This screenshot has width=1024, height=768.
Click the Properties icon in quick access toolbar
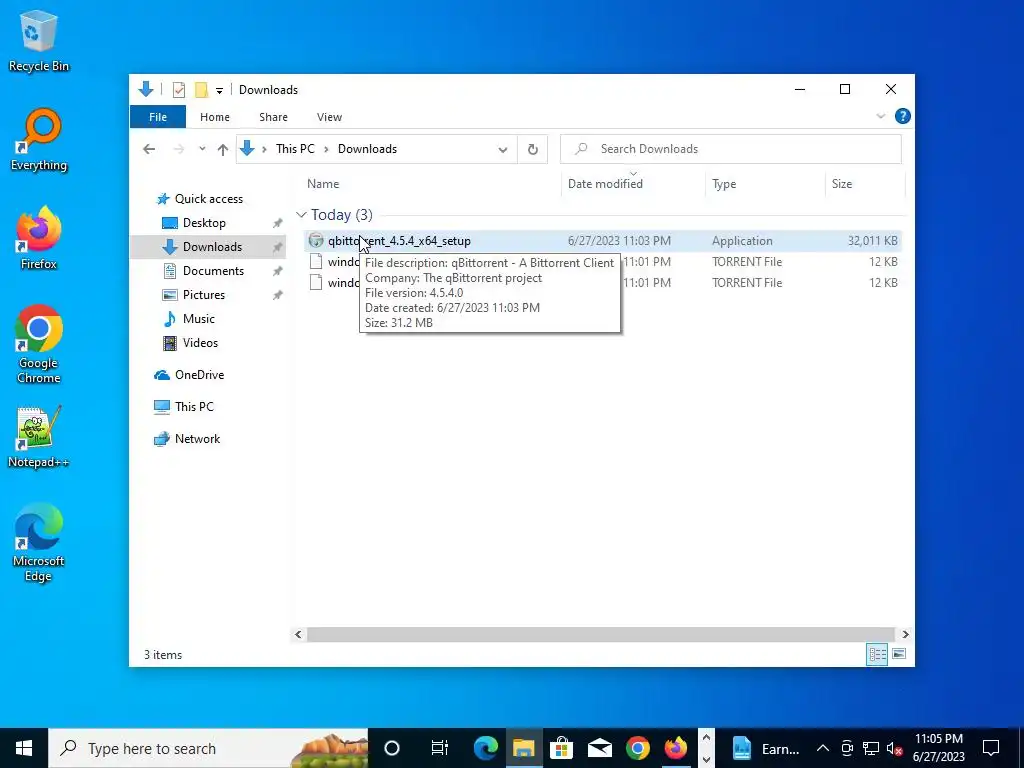click(178, 89)
